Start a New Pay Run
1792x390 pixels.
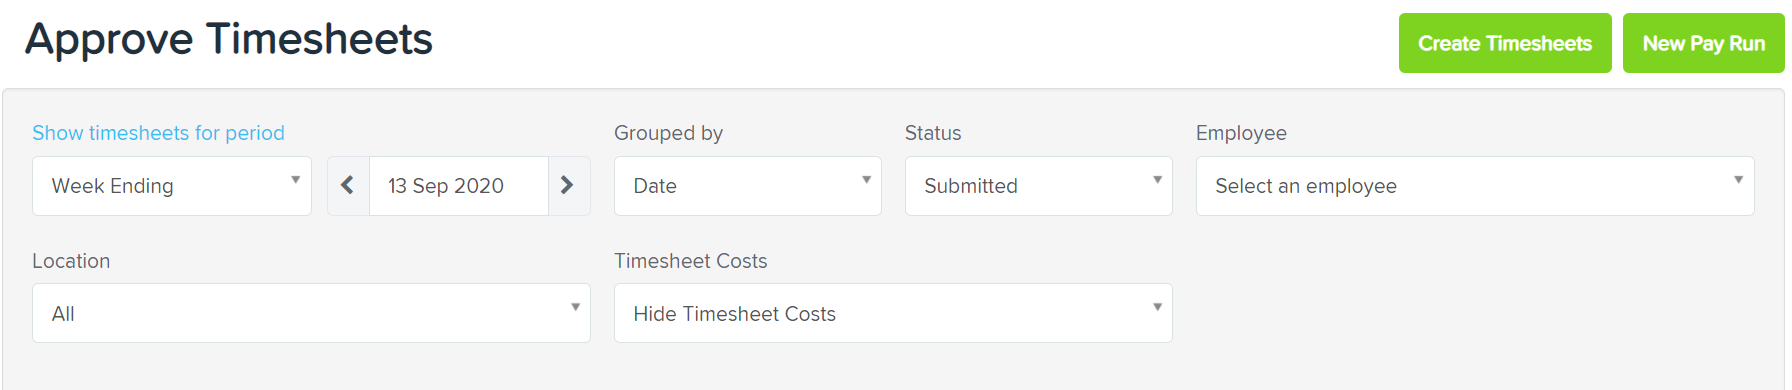click(x=1704, y=43)
